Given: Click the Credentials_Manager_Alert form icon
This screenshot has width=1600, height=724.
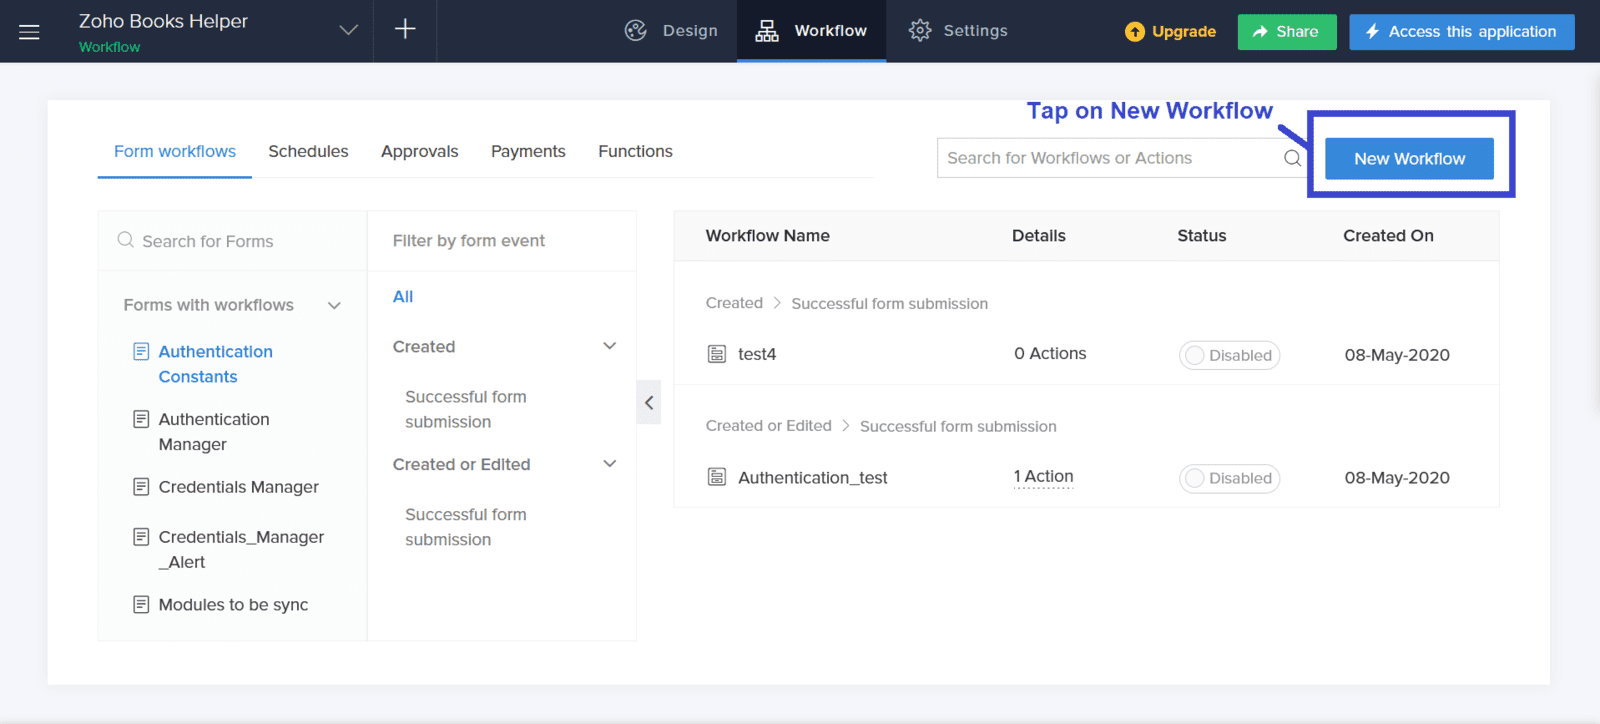Looking at the screenshot, I should (142, 537).
